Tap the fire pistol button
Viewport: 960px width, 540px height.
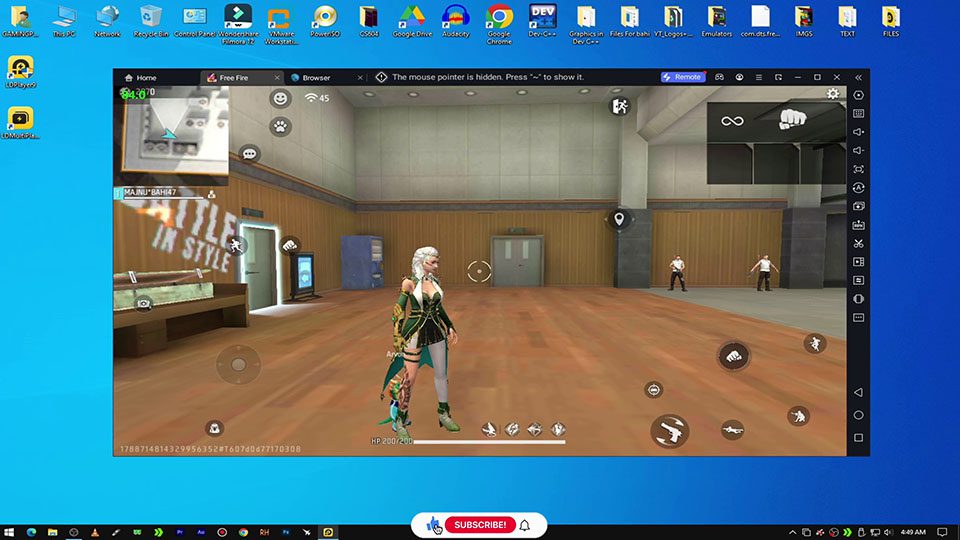click(x=670, y=431)
